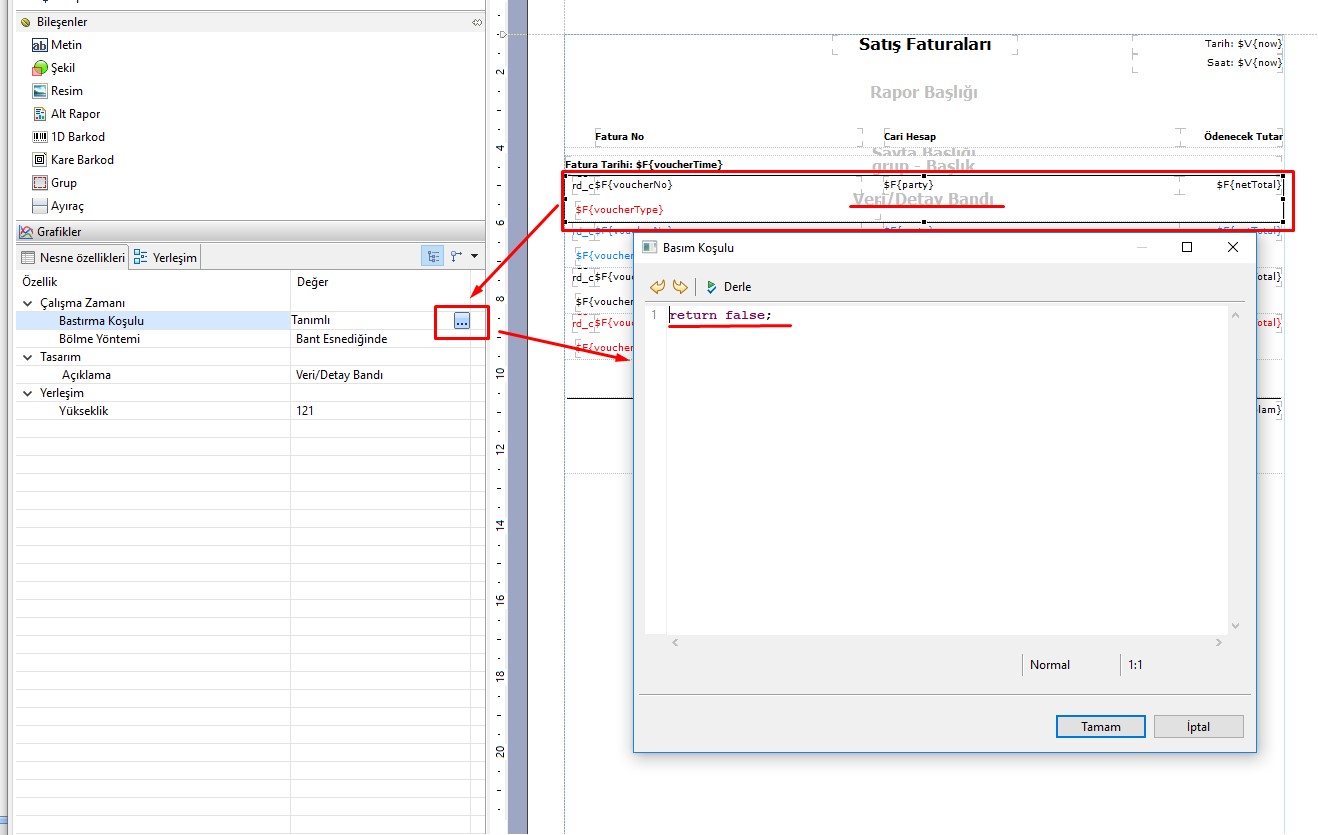Viewport: 1318px width, 835px height.
Task: Click the undo arrow in Basım Koşulu dialog
Action: pos(657,287)
